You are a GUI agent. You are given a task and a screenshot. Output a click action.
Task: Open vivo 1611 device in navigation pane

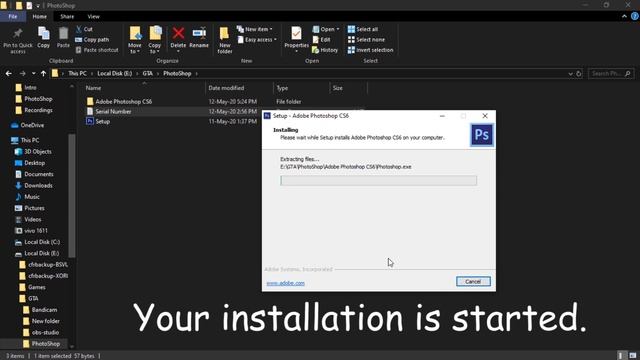pyautogui.click(x=36, y=231)
